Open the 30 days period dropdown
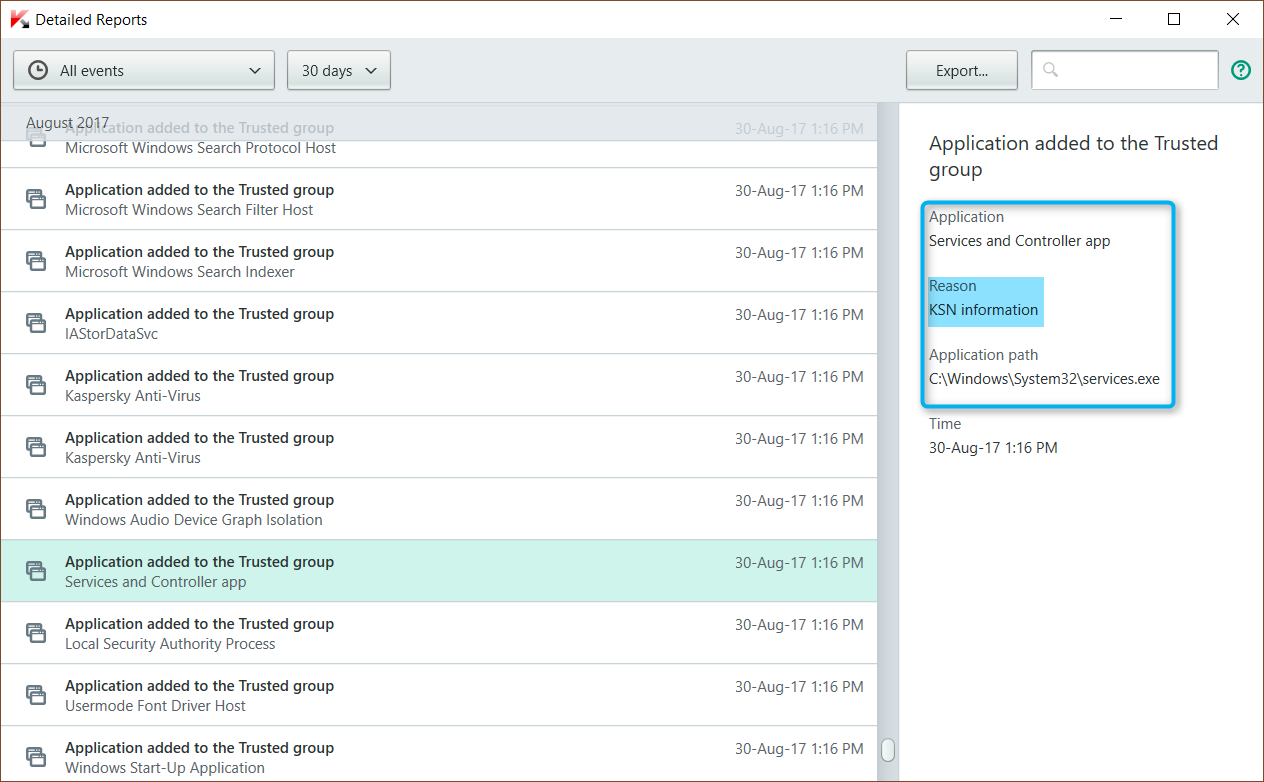Image resolution: width=1264 pixels, height=782 pixels. click(339, 70)
